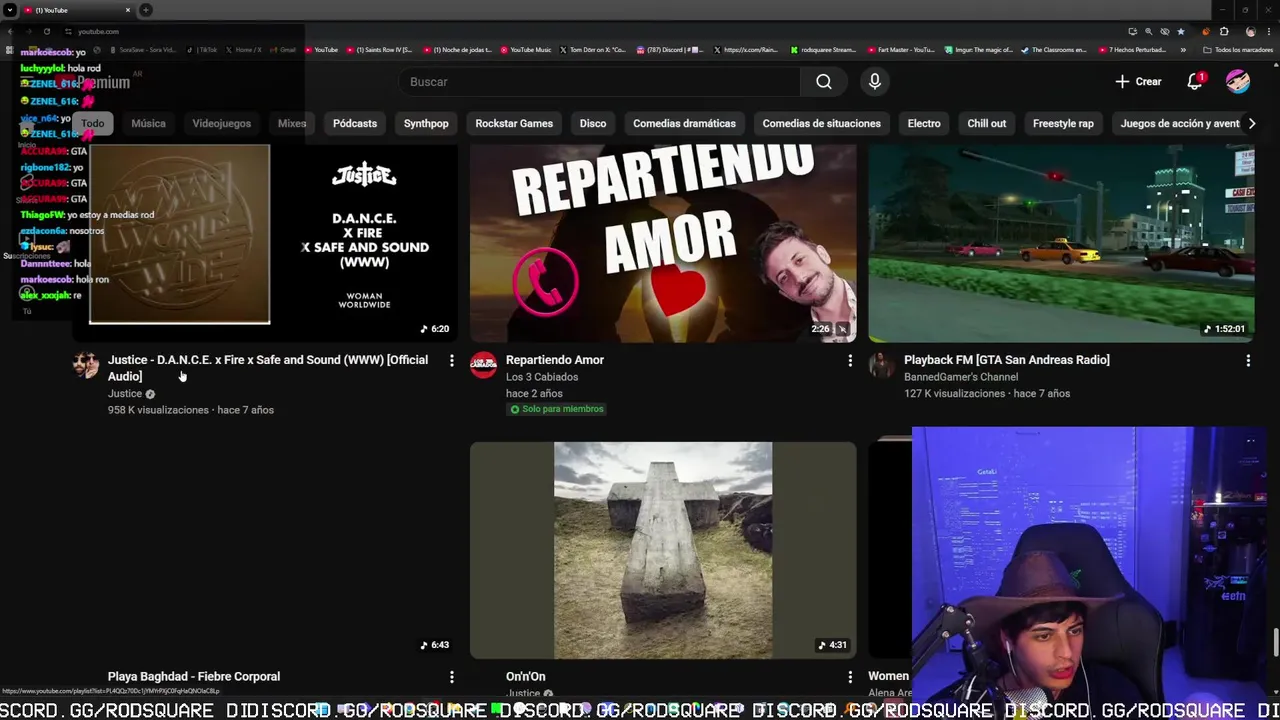This screenshot has height=720, width=1280.
Task: Select the Música filter chip
Action: (148, 123)
